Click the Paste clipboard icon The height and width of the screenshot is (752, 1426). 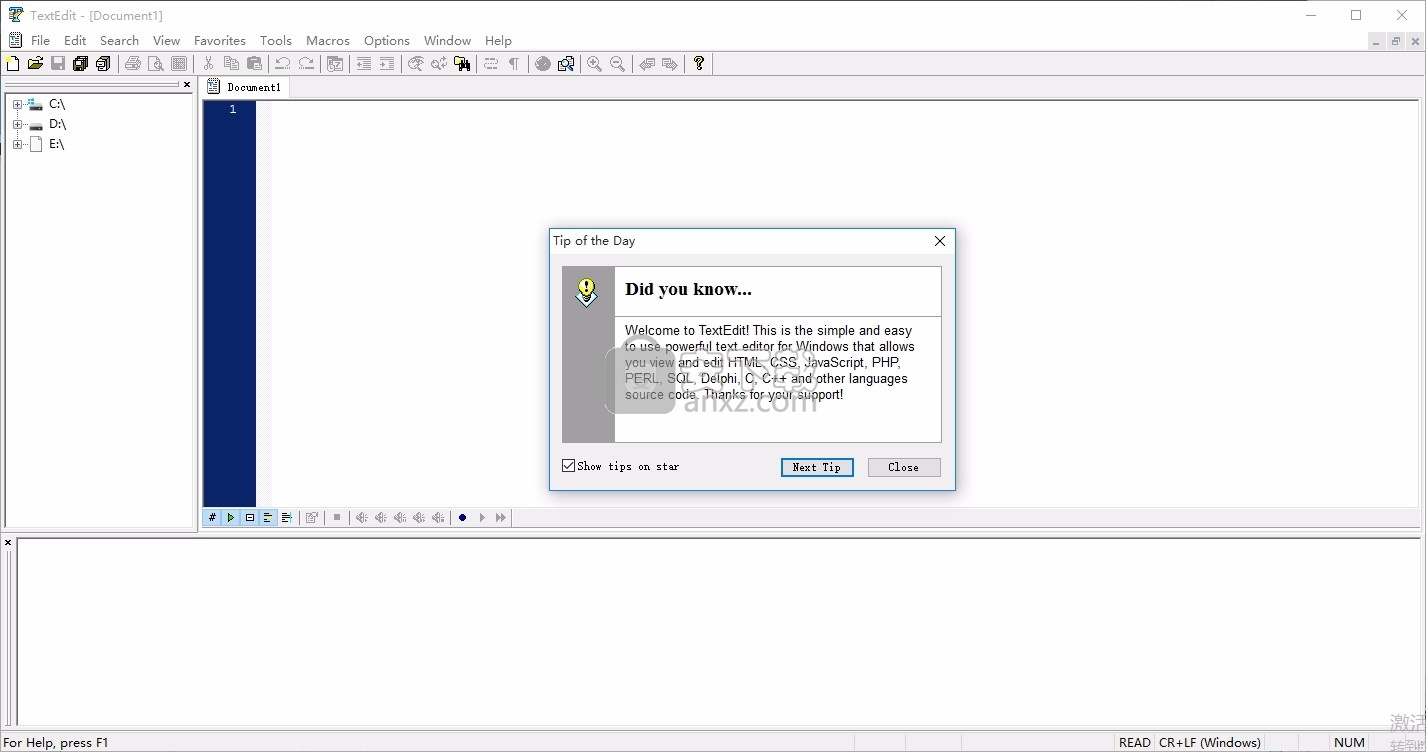pyautogui.click(x=254, y=64)
